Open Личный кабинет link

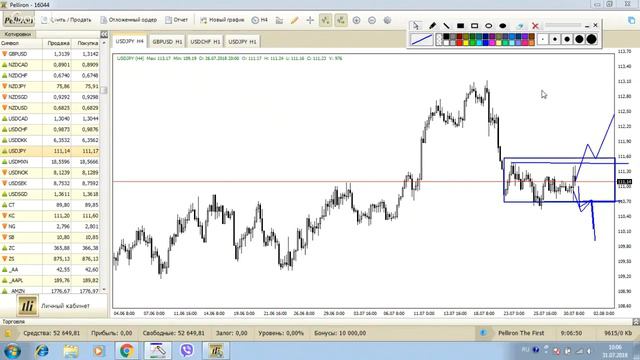[65, 306]
